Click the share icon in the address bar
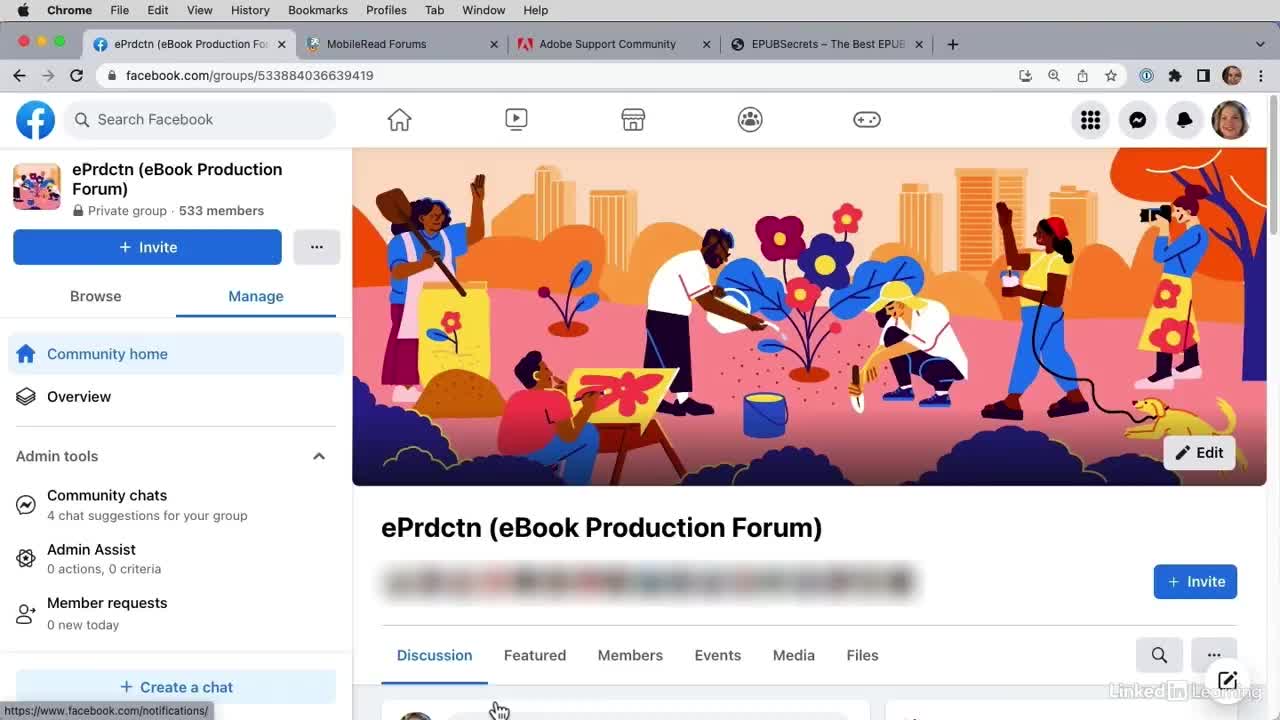 (x=1082, y=76)
